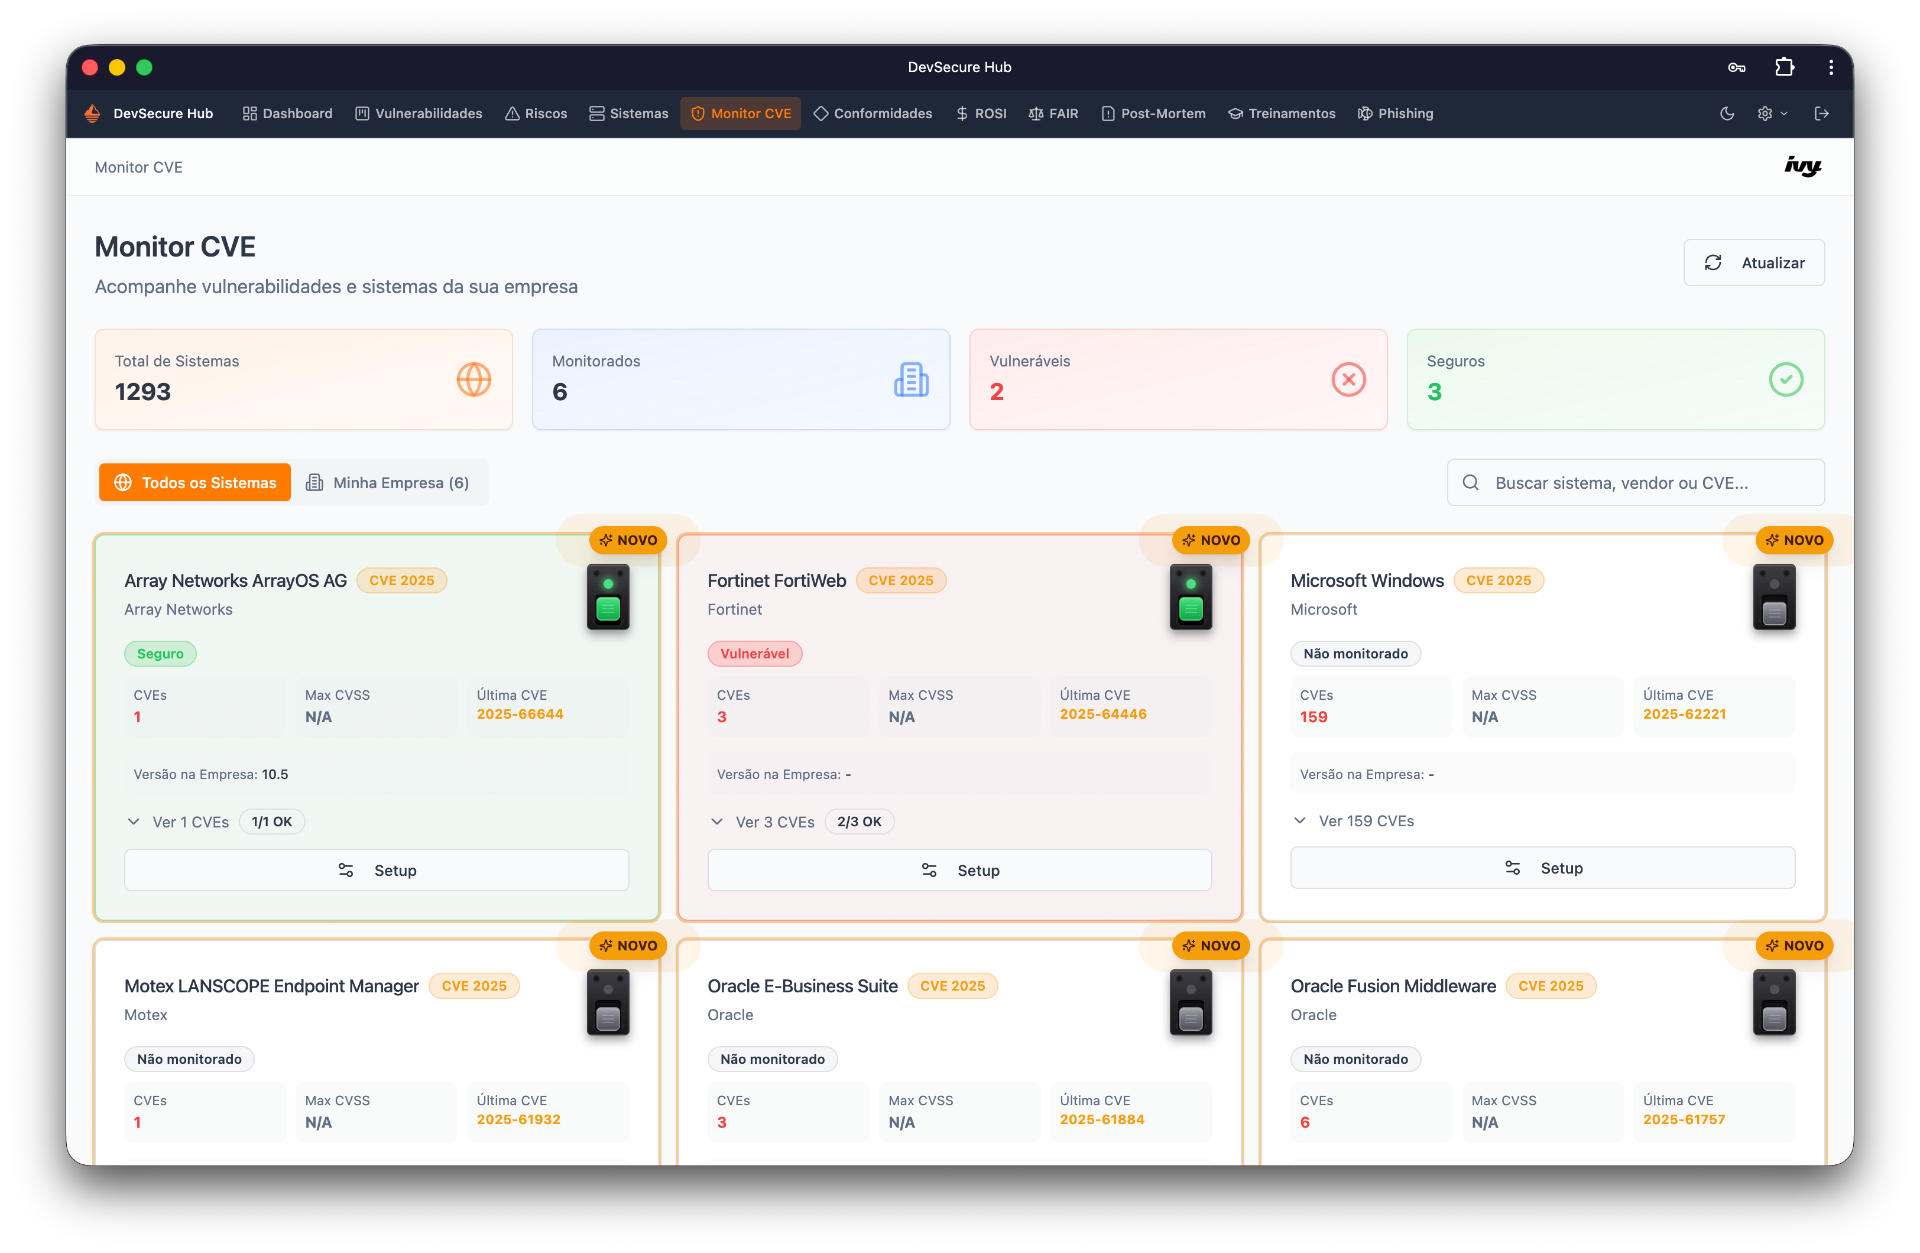
Task: Click Última CVE 2025-61757
Action: click(1685, 1120)
